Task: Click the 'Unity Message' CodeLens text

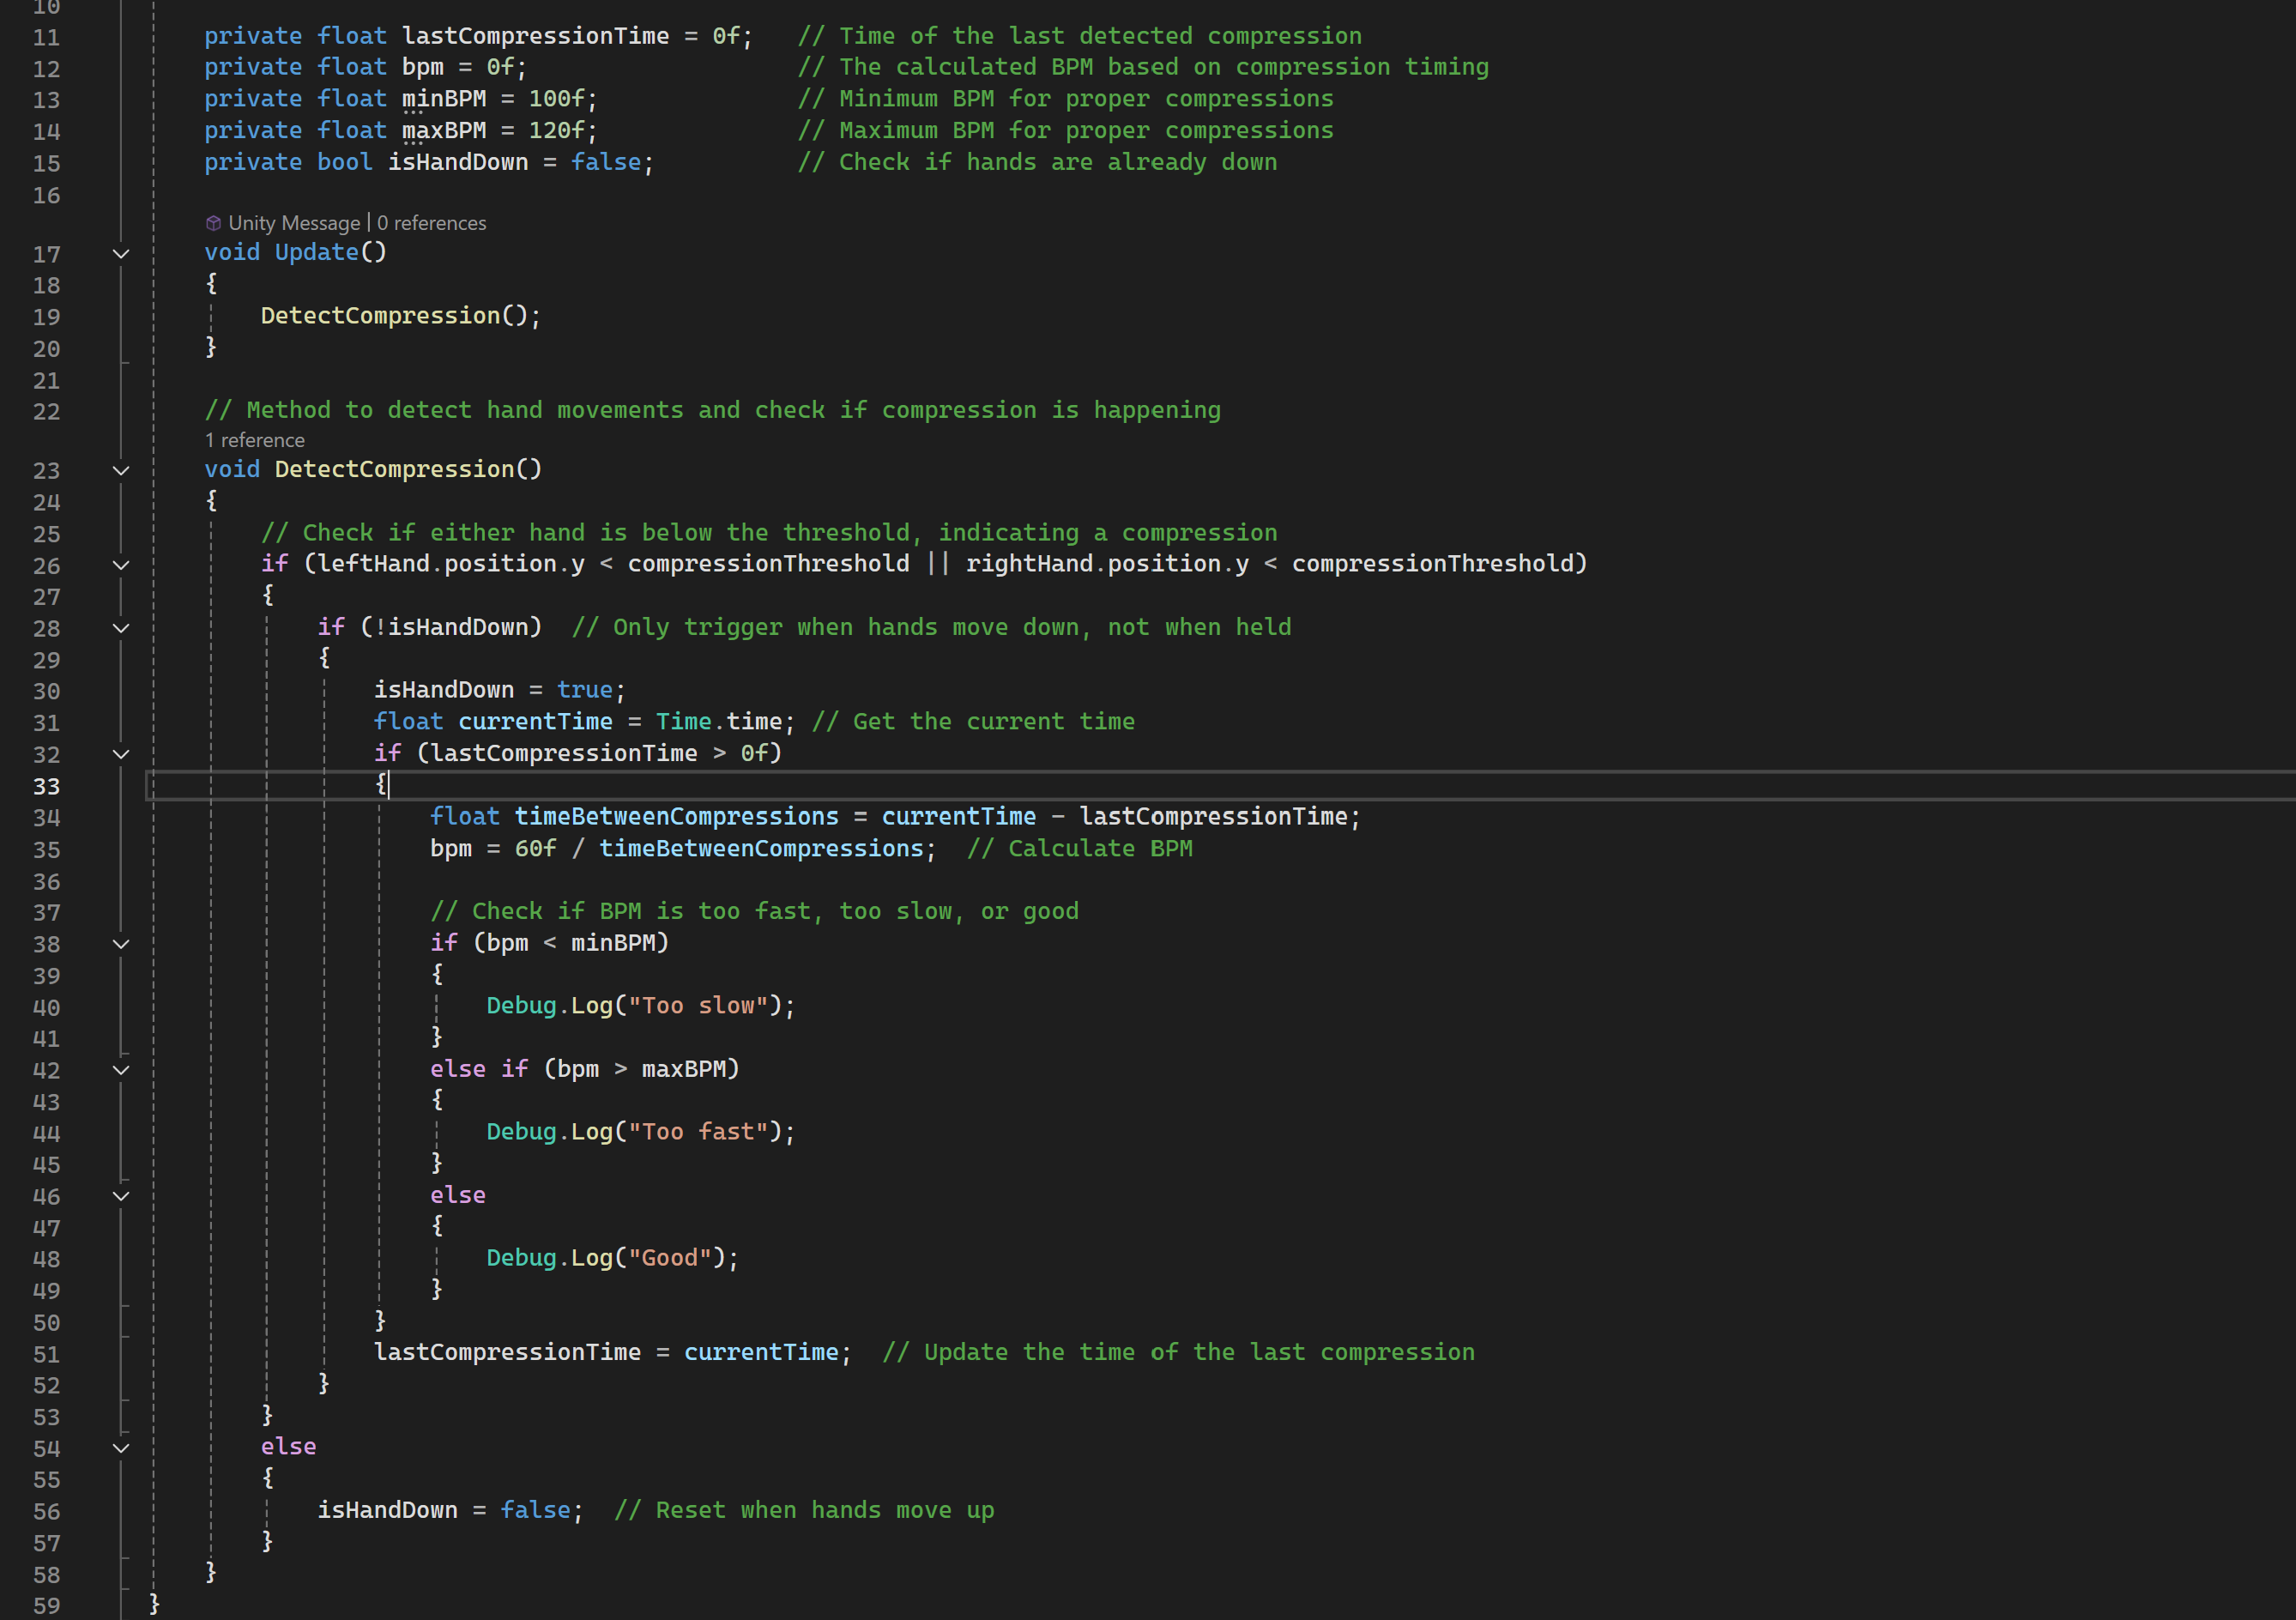Action: tap(294, 223)
